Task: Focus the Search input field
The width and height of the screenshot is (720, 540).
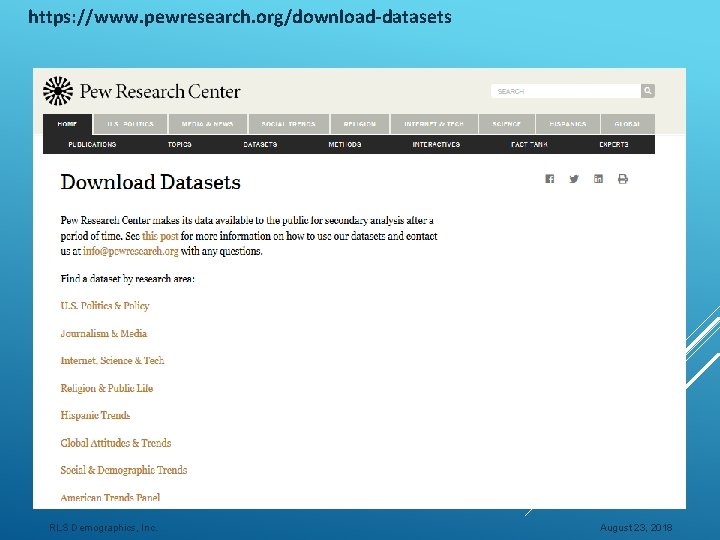Action: point(566,91)
